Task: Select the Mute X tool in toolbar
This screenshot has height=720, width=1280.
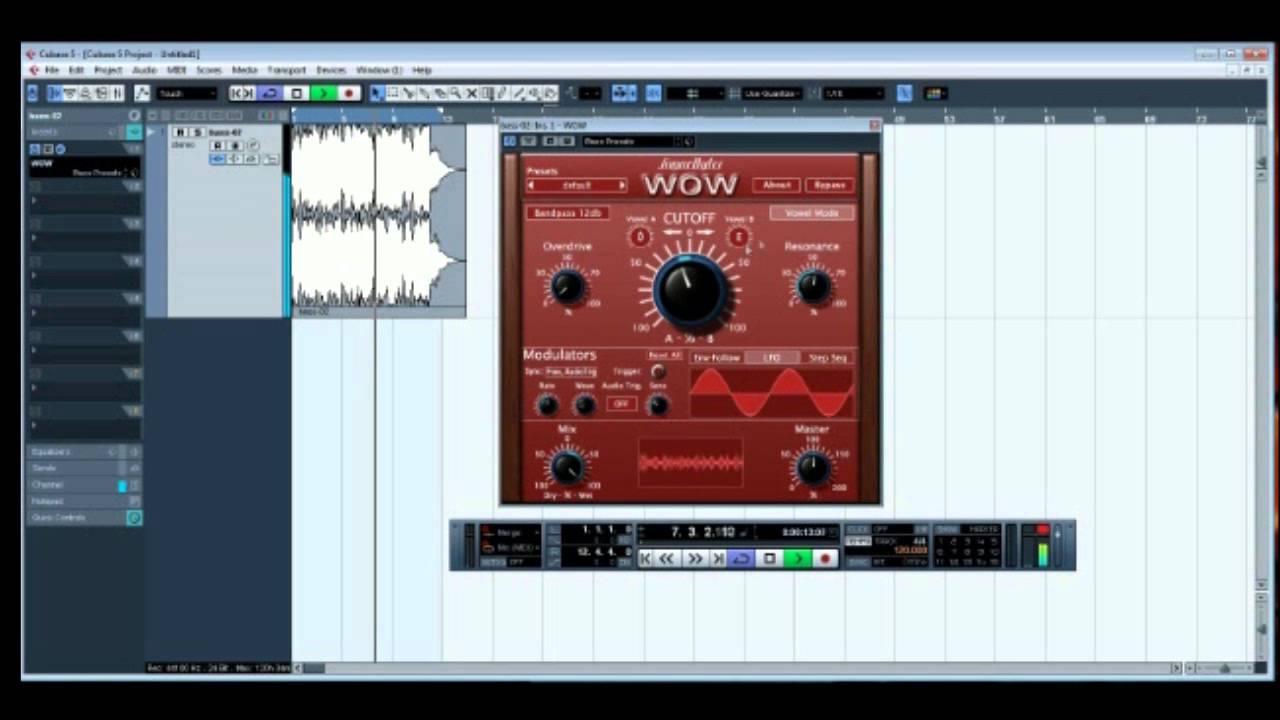Action: pyautogui.click(x=471, y=93)
